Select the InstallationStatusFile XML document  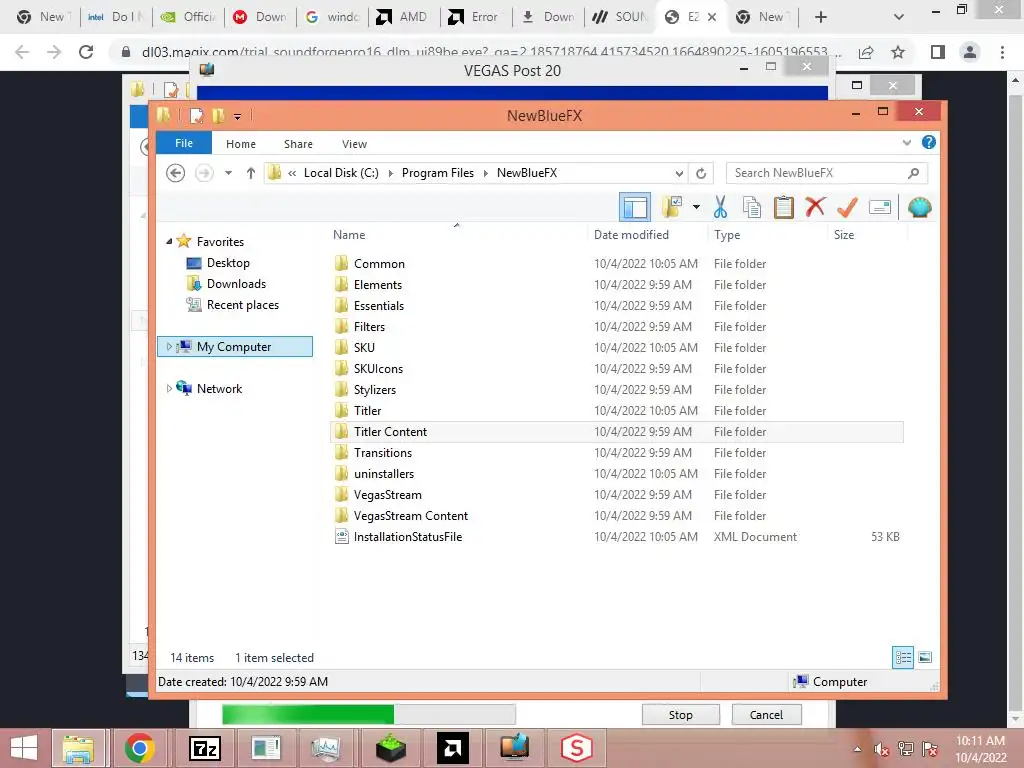pyautogui.click(x=616, y=537)
